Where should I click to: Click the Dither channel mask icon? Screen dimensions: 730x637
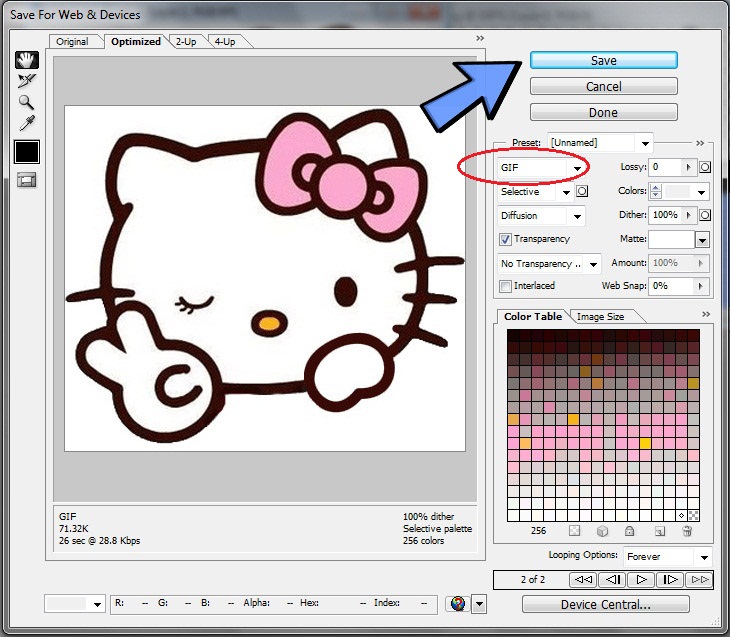[705, 215]
